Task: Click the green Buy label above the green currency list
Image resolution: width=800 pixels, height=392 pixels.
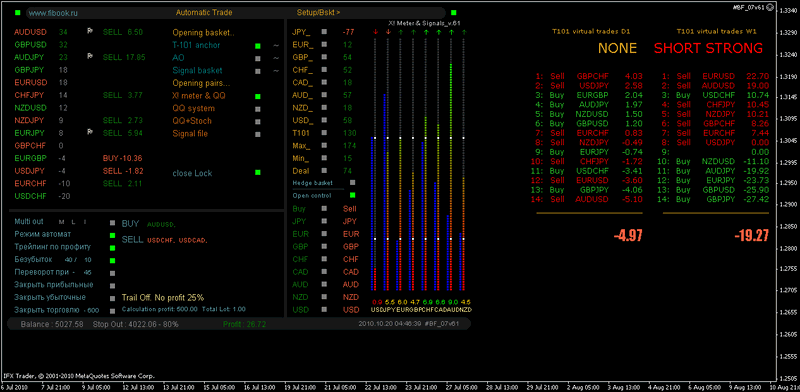Action: pyautogui.click(x=299, y=209)
